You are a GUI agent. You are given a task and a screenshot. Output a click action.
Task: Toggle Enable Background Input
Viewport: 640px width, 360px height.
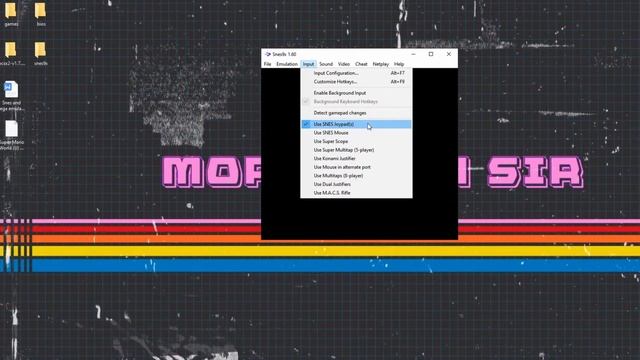coord(356,93)
